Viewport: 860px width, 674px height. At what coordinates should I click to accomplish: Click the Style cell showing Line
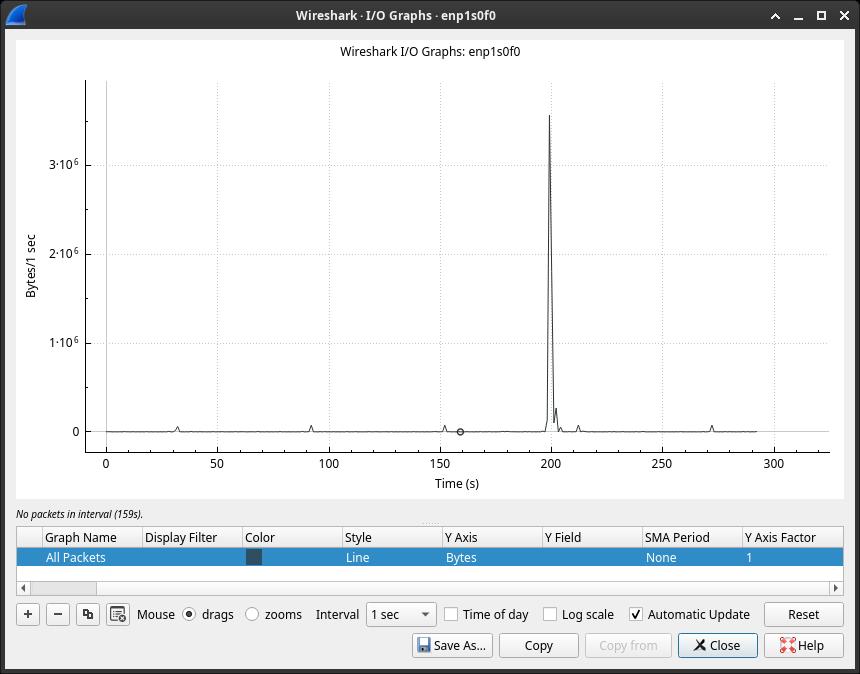point(392,557)
